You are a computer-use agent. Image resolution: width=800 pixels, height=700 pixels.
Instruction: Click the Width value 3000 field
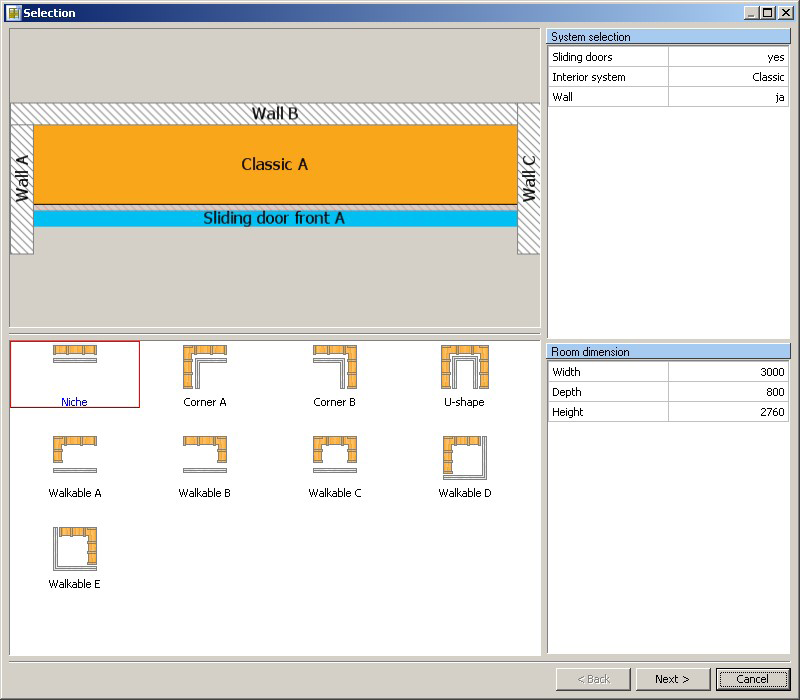[x=727, y=372]
